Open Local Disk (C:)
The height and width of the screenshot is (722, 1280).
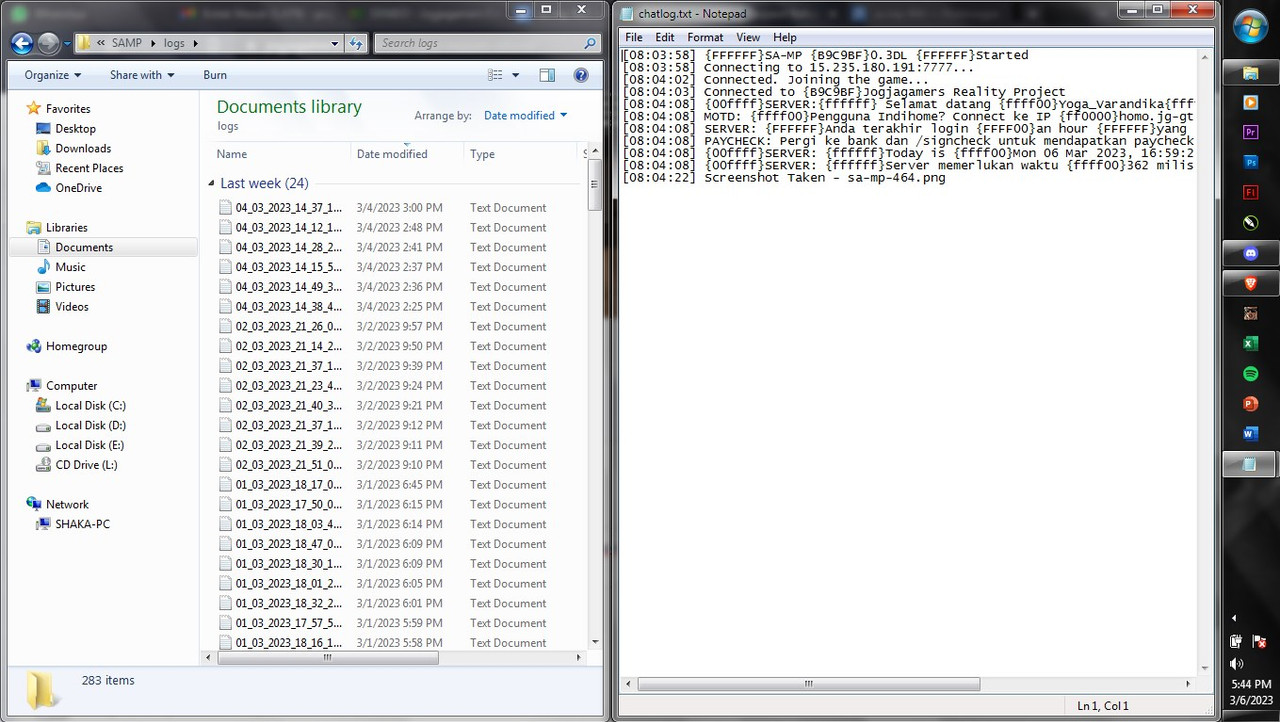point(90,406)
